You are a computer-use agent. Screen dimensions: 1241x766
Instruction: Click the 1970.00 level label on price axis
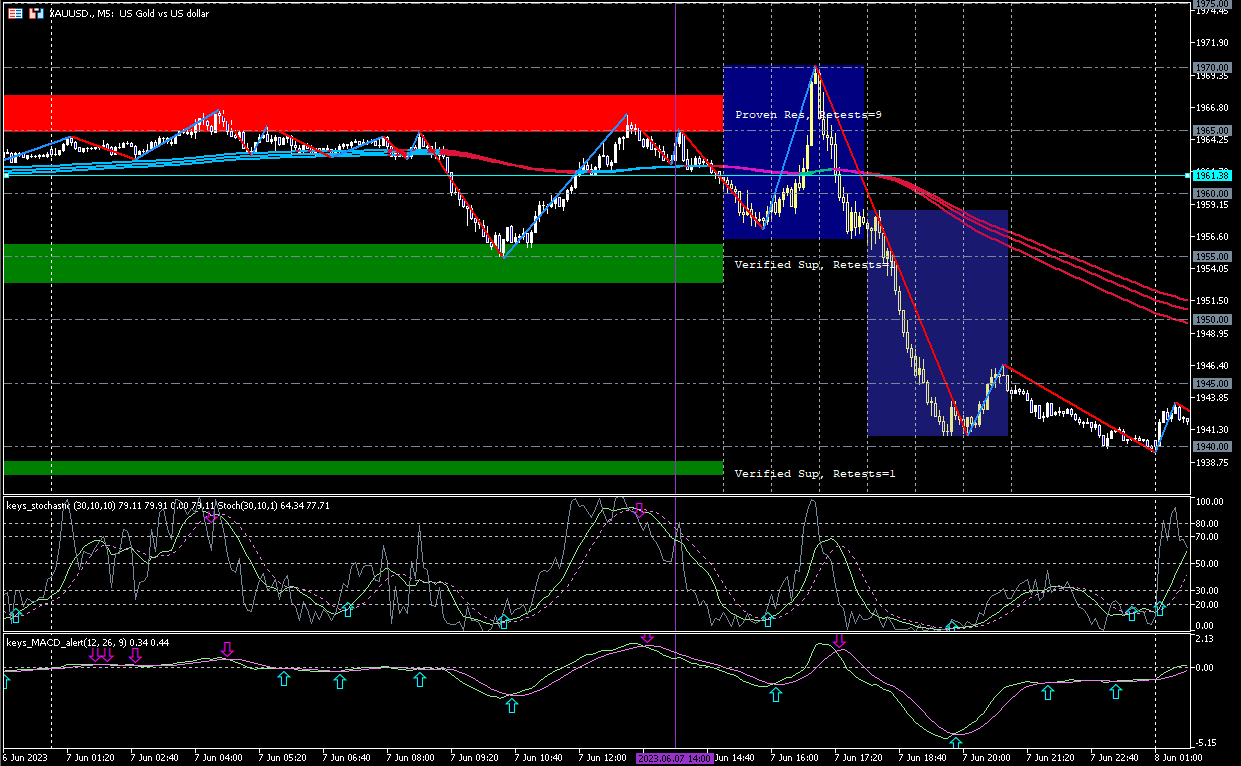click(1211, 67)
